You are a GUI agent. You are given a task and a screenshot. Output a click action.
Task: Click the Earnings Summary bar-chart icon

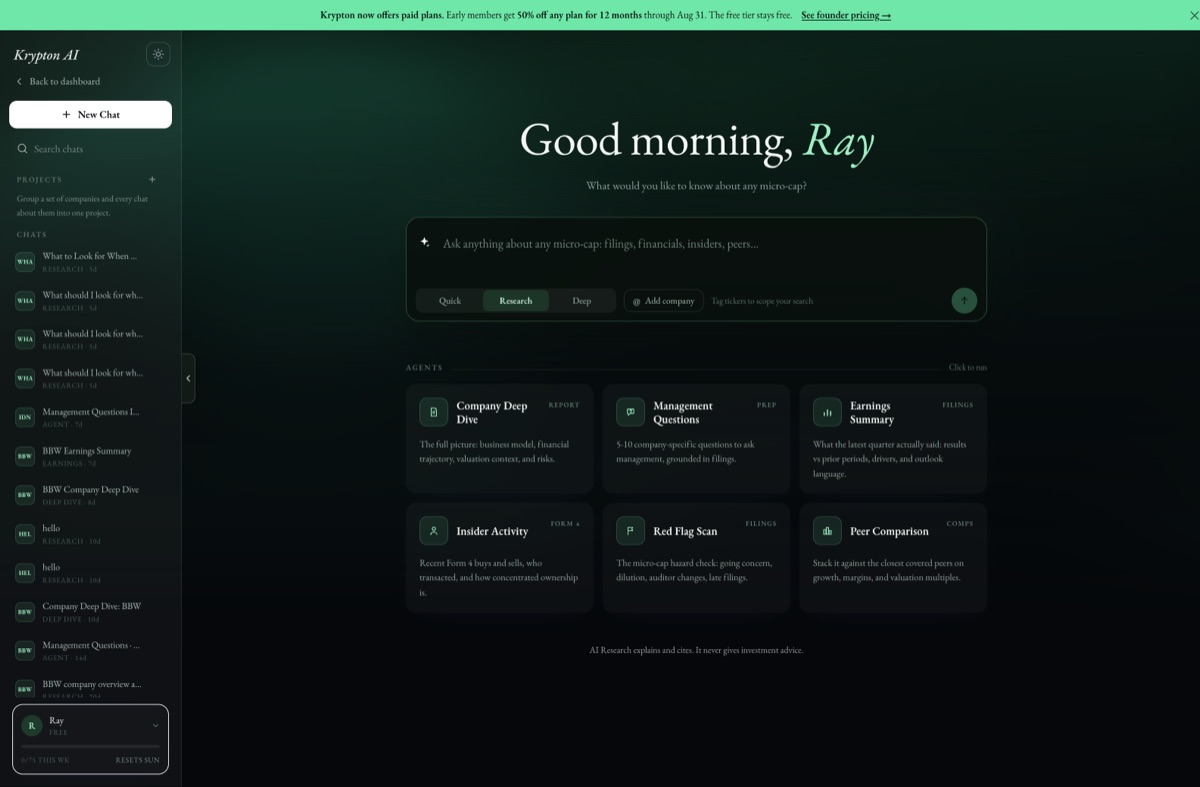pyautogui.click(x=827, y=412)
